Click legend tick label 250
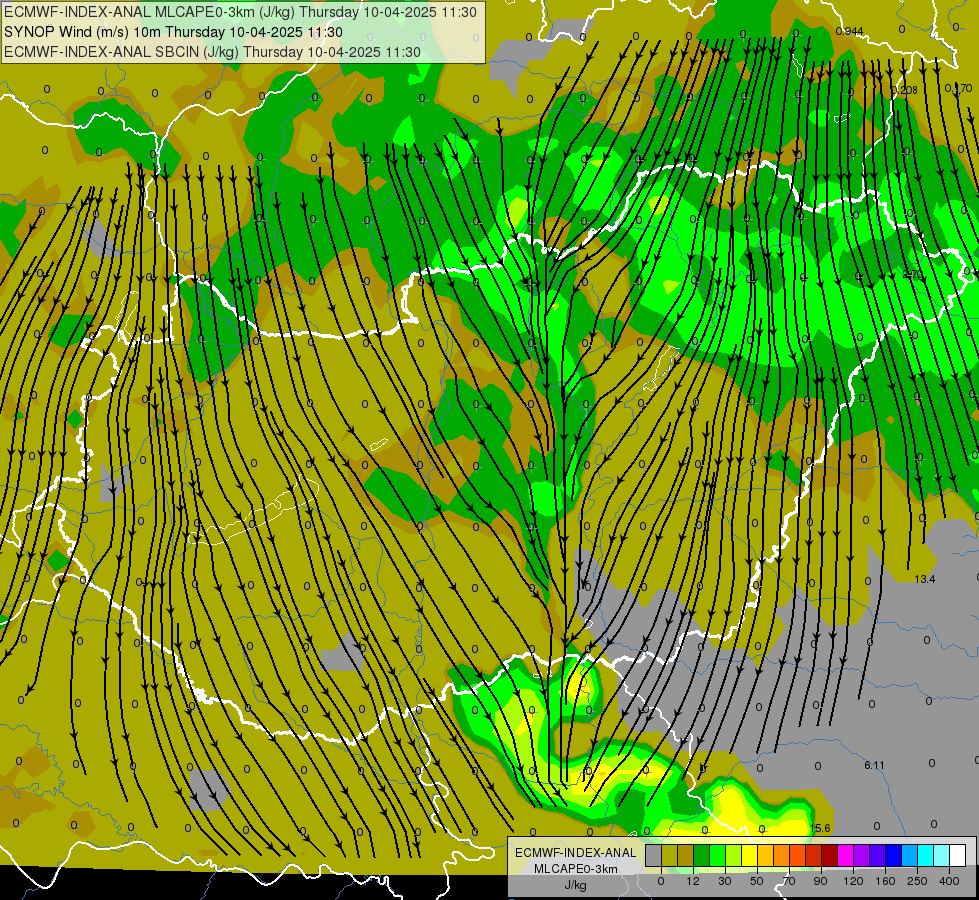This screenshot has width=979, height=900. tap(917, 881)
